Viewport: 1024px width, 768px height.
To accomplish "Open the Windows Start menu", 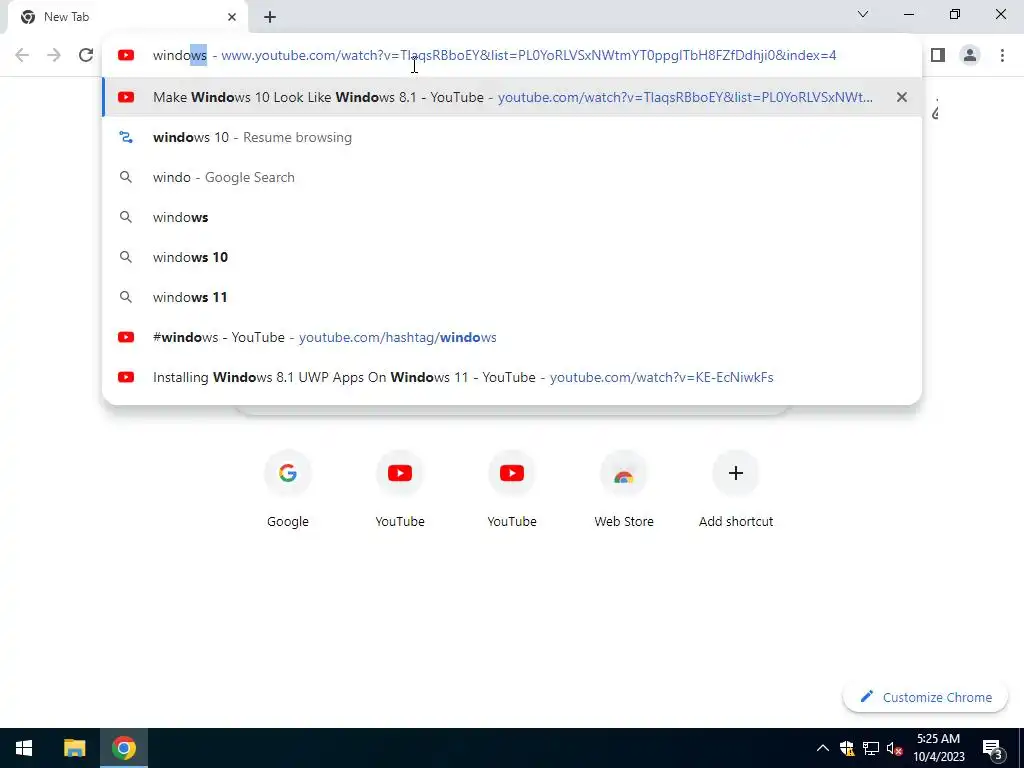I will click(x=24, y=748).
